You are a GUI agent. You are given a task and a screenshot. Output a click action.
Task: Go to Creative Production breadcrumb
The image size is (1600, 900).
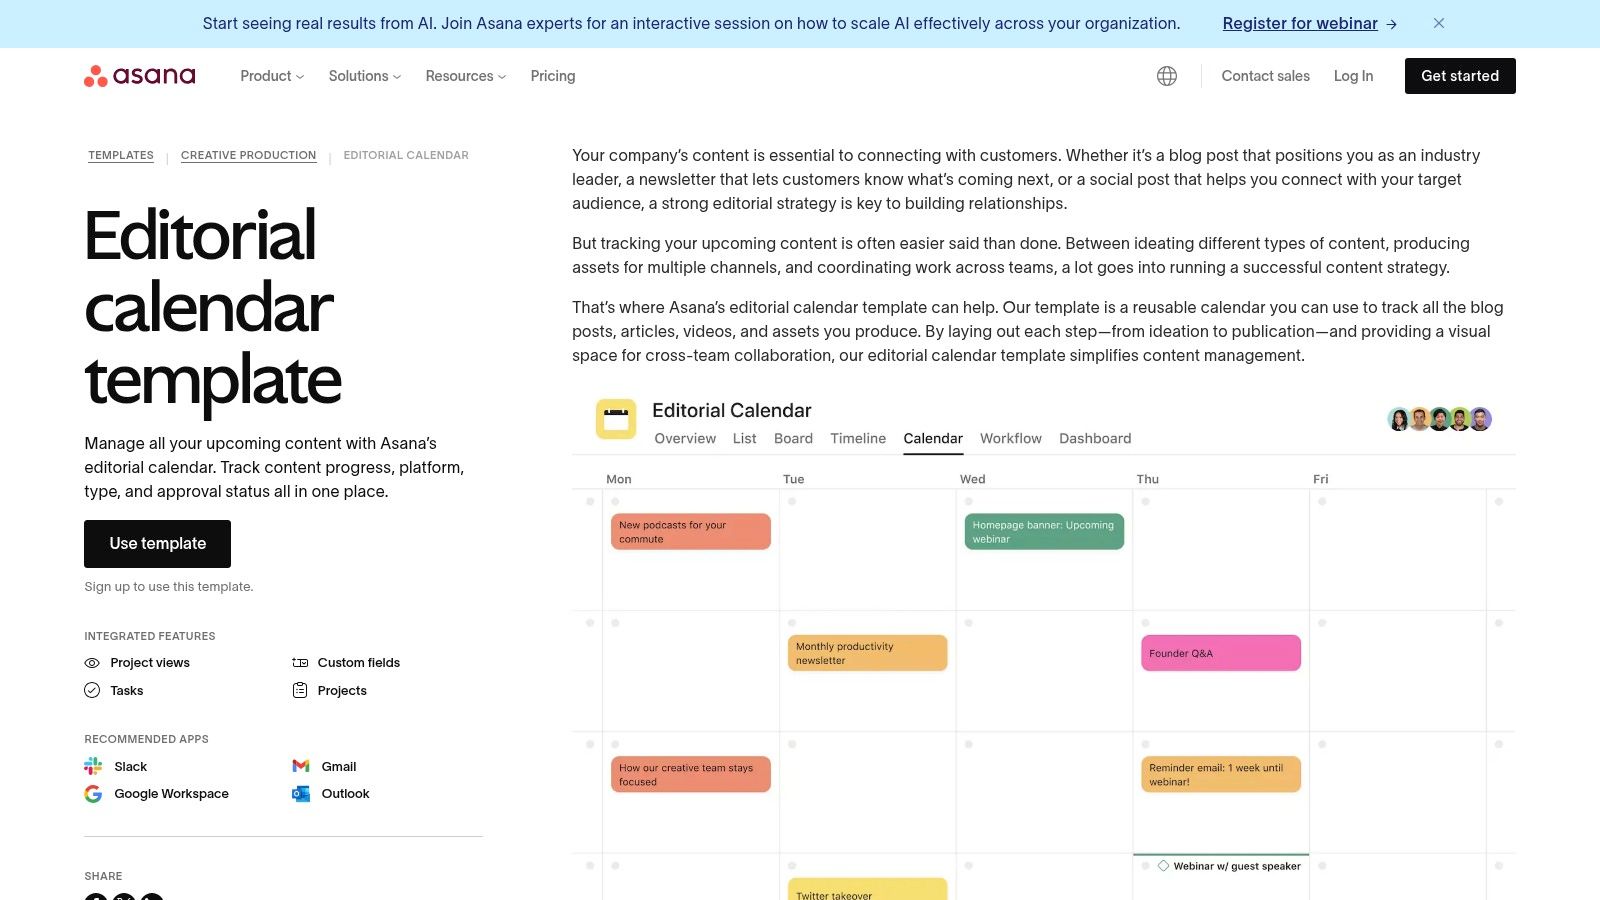tap(248, 155)
